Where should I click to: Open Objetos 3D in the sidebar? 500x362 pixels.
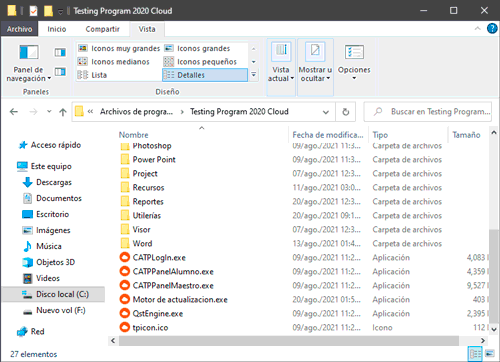tap(49, 262)
